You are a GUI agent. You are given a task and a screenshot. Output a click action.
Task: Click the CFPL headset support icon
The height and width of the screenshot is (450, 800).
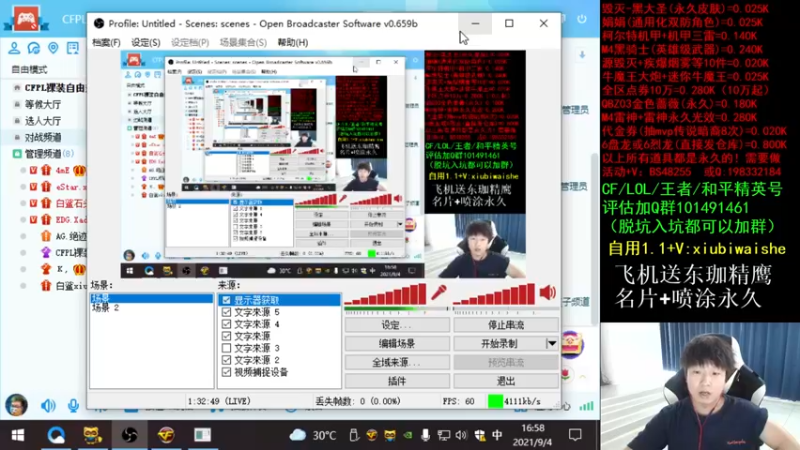(x=34, y=48)
